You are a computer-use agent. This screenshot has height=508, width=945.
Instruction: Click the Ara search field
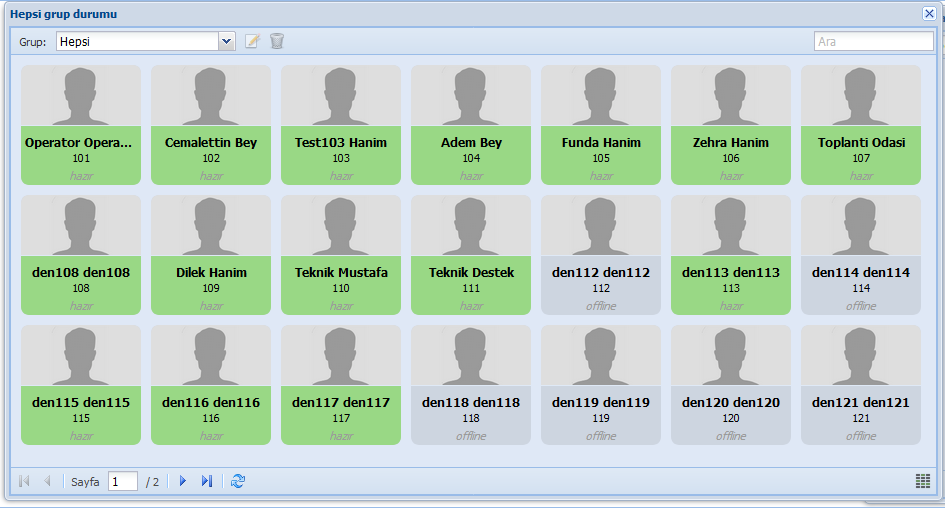point(873,41)
